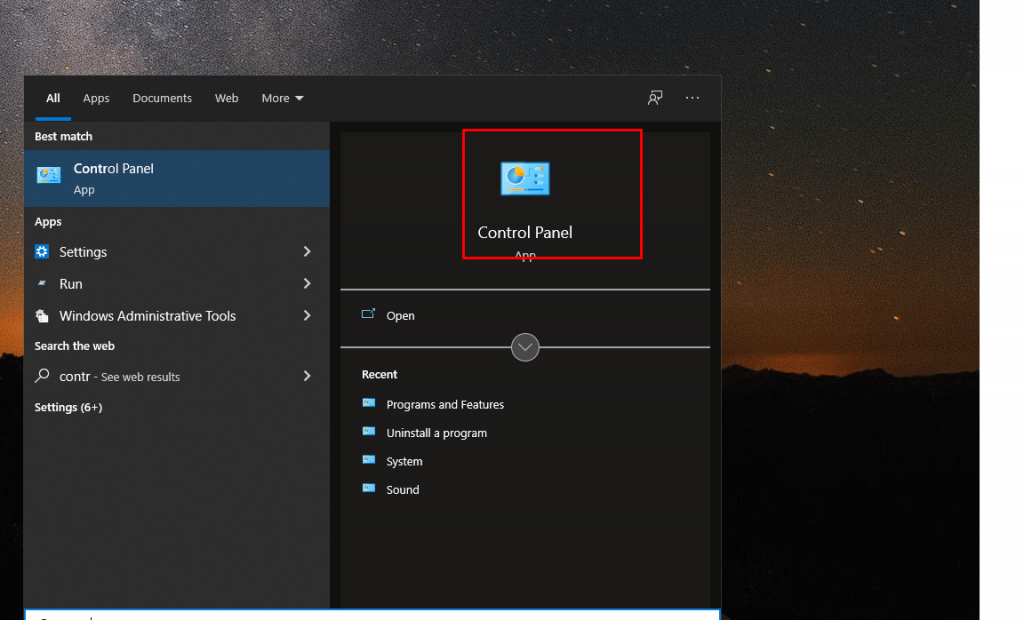The height and width of the screenshot is (620, 1024).
Task: Click the large Control Panel icon in preview
Action: (525, 178)
